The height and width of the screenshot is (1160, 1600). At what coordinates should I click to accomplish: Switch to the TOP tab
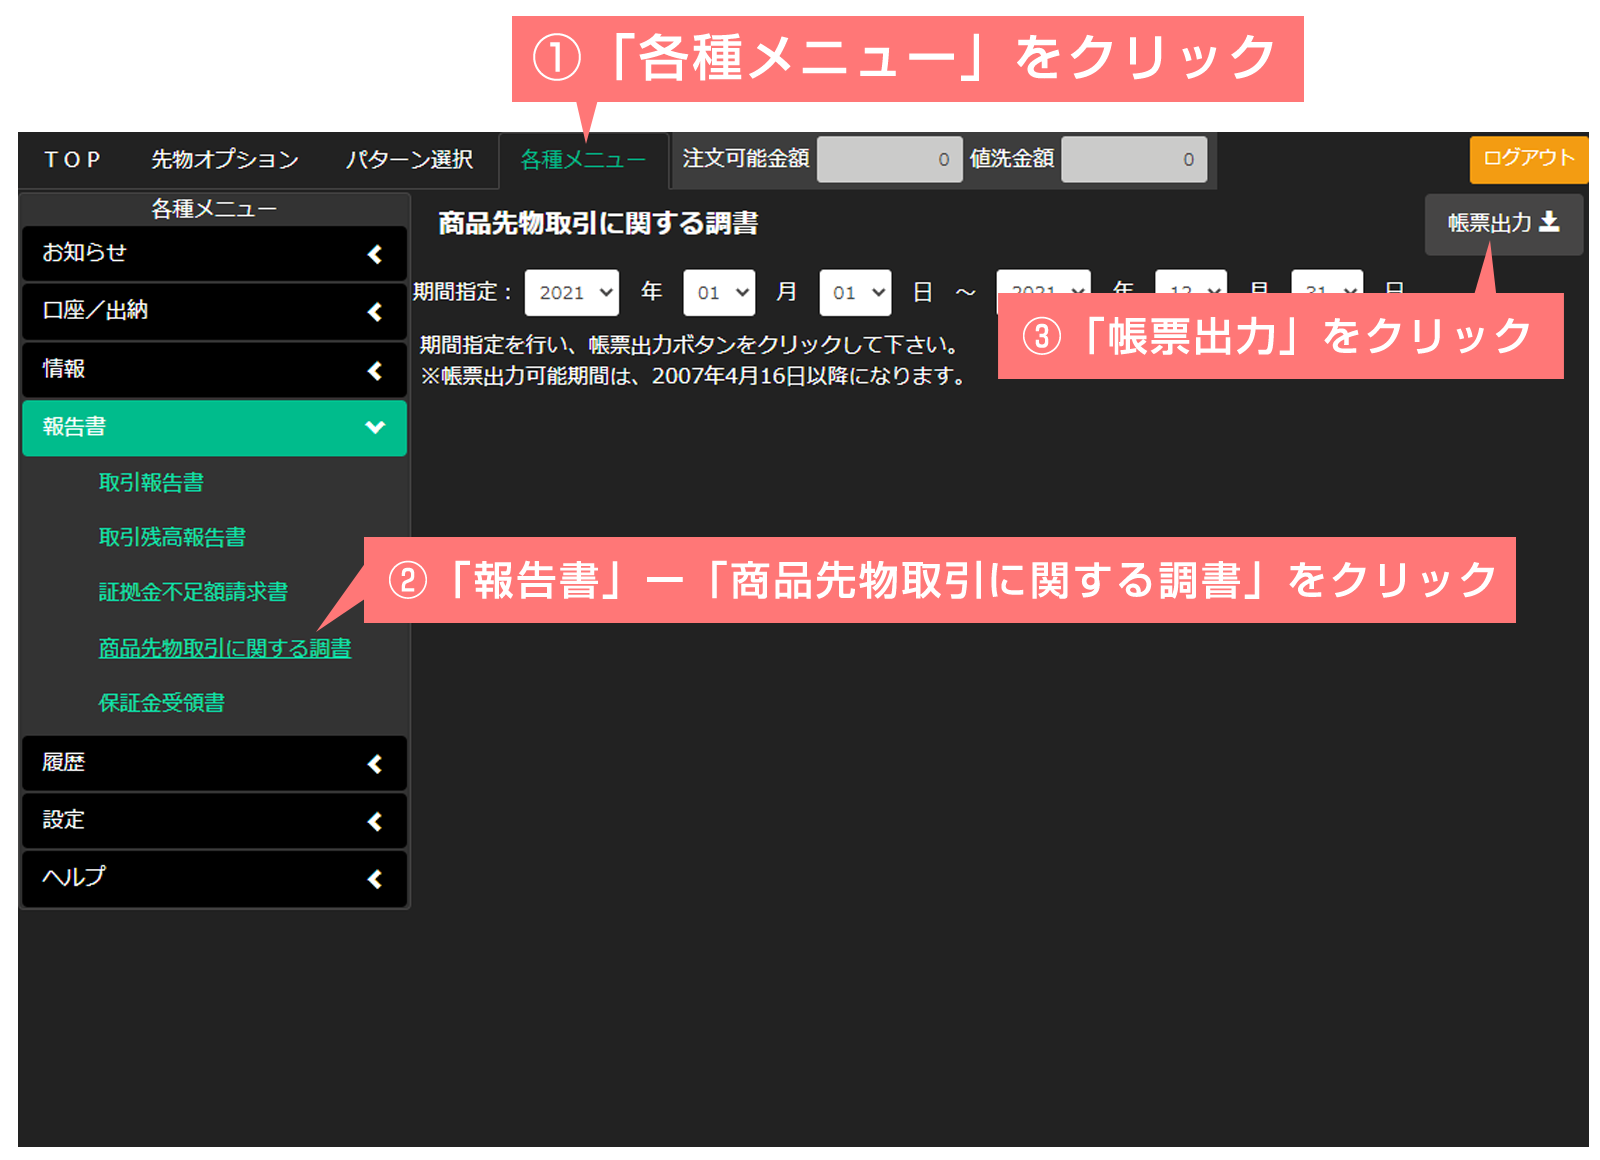click(72, 160)
